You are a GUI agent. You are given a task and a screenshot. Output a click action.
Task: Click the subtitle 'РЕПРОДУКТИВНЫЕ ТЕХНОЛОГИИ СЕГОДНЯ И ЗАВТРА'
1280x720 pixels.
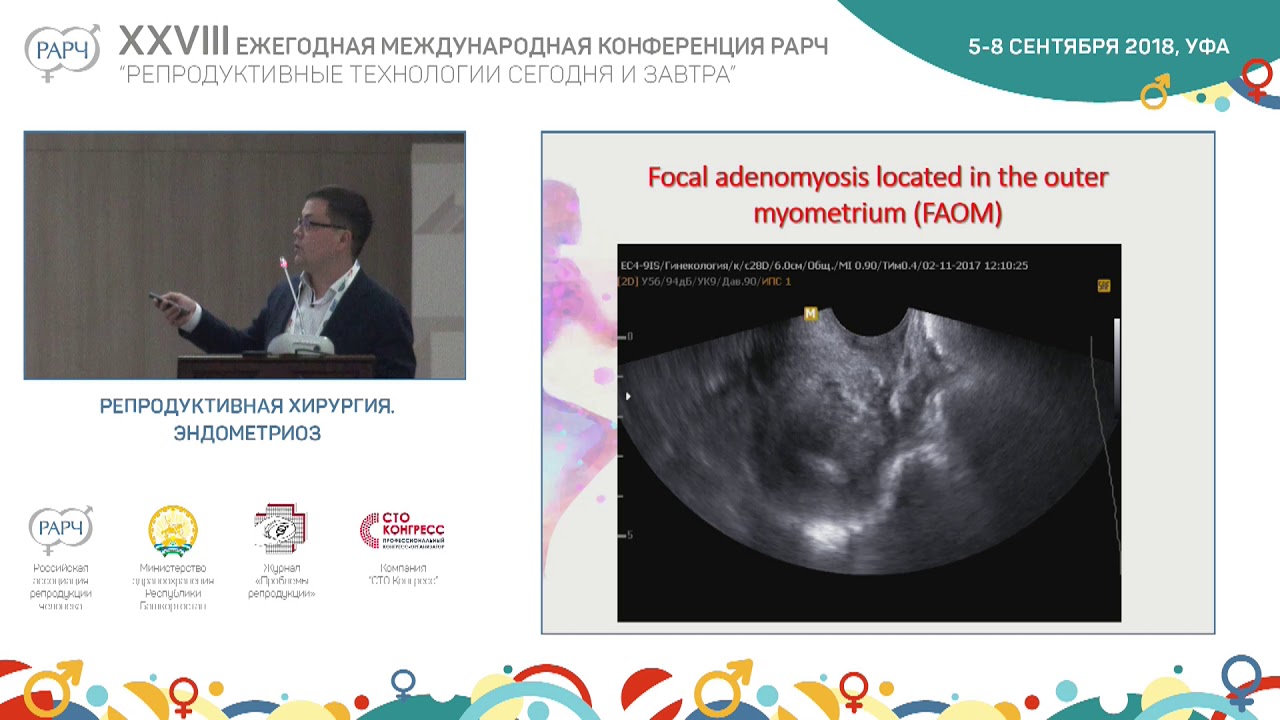(x=427, y=76)
